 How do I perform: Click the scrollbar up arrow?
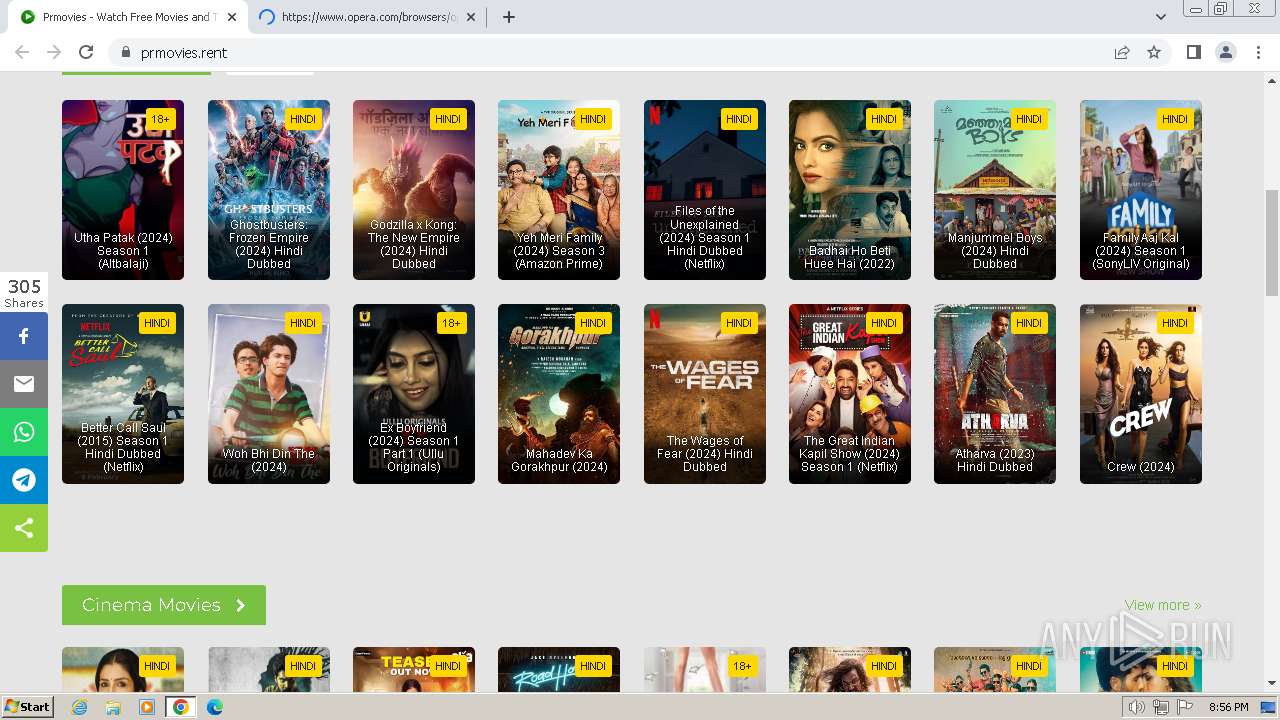pos(1272,80)
